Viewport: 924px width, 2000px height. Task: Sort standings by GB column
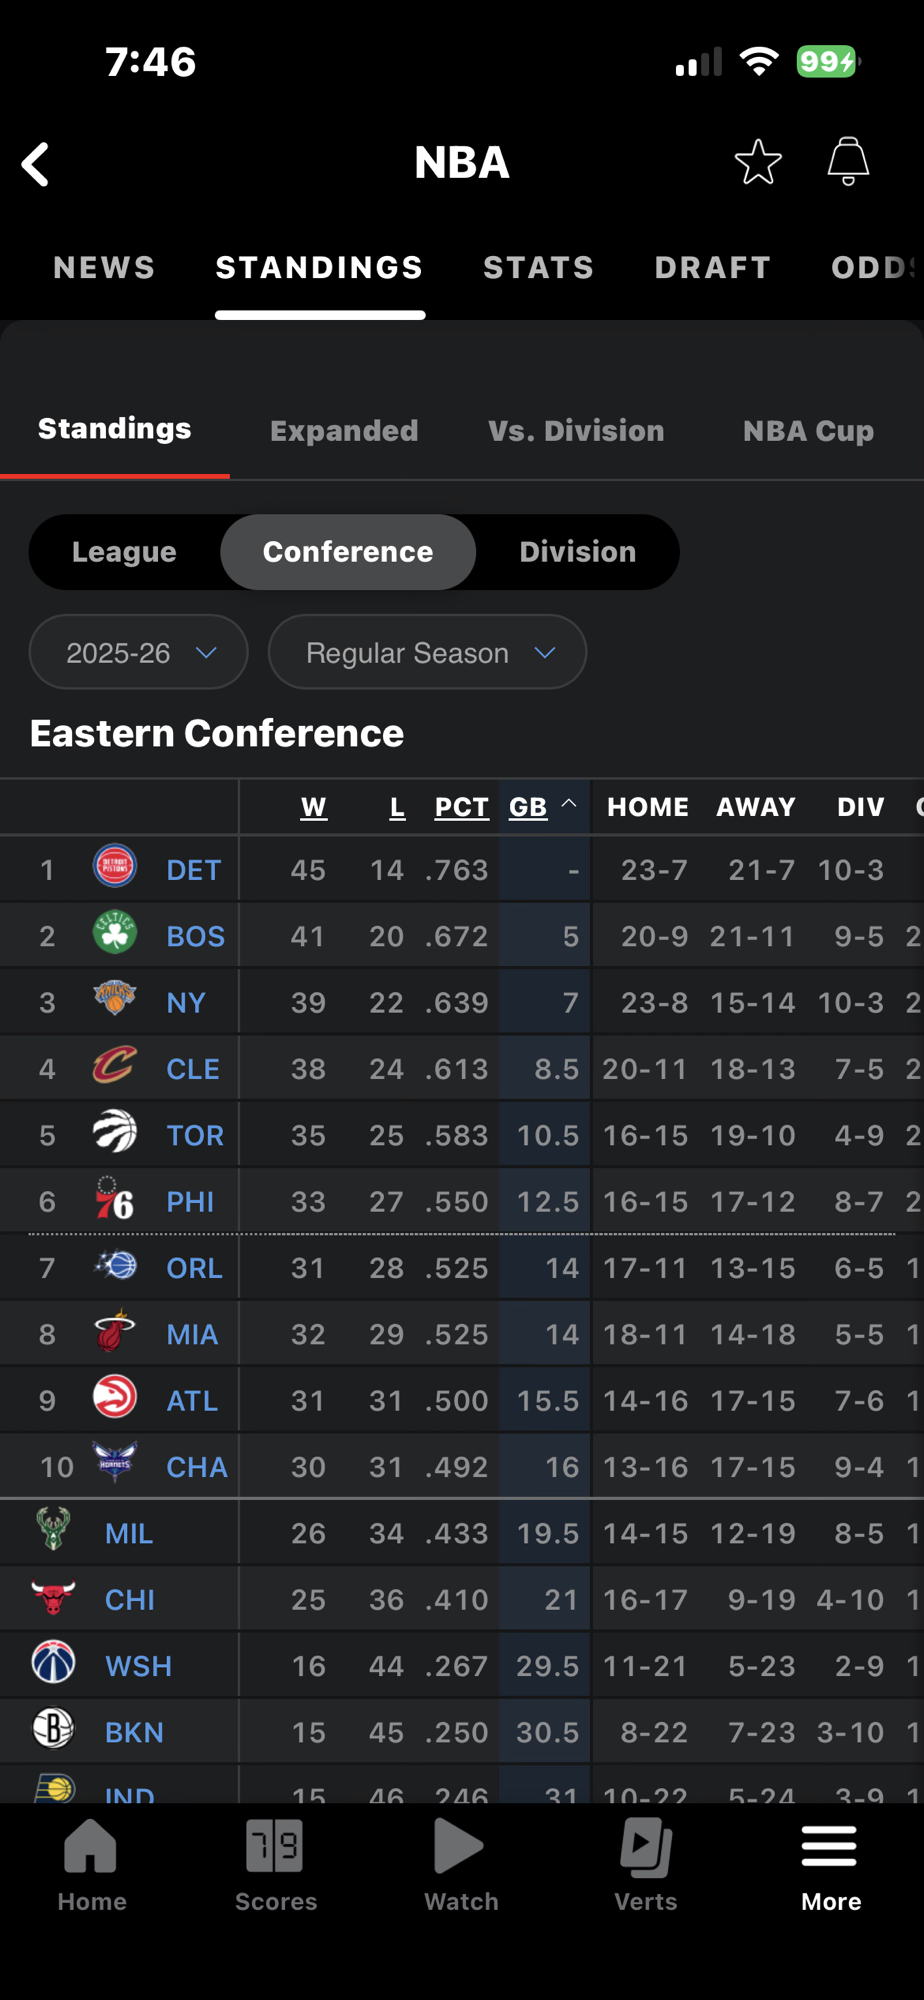(x=528, y=807)
